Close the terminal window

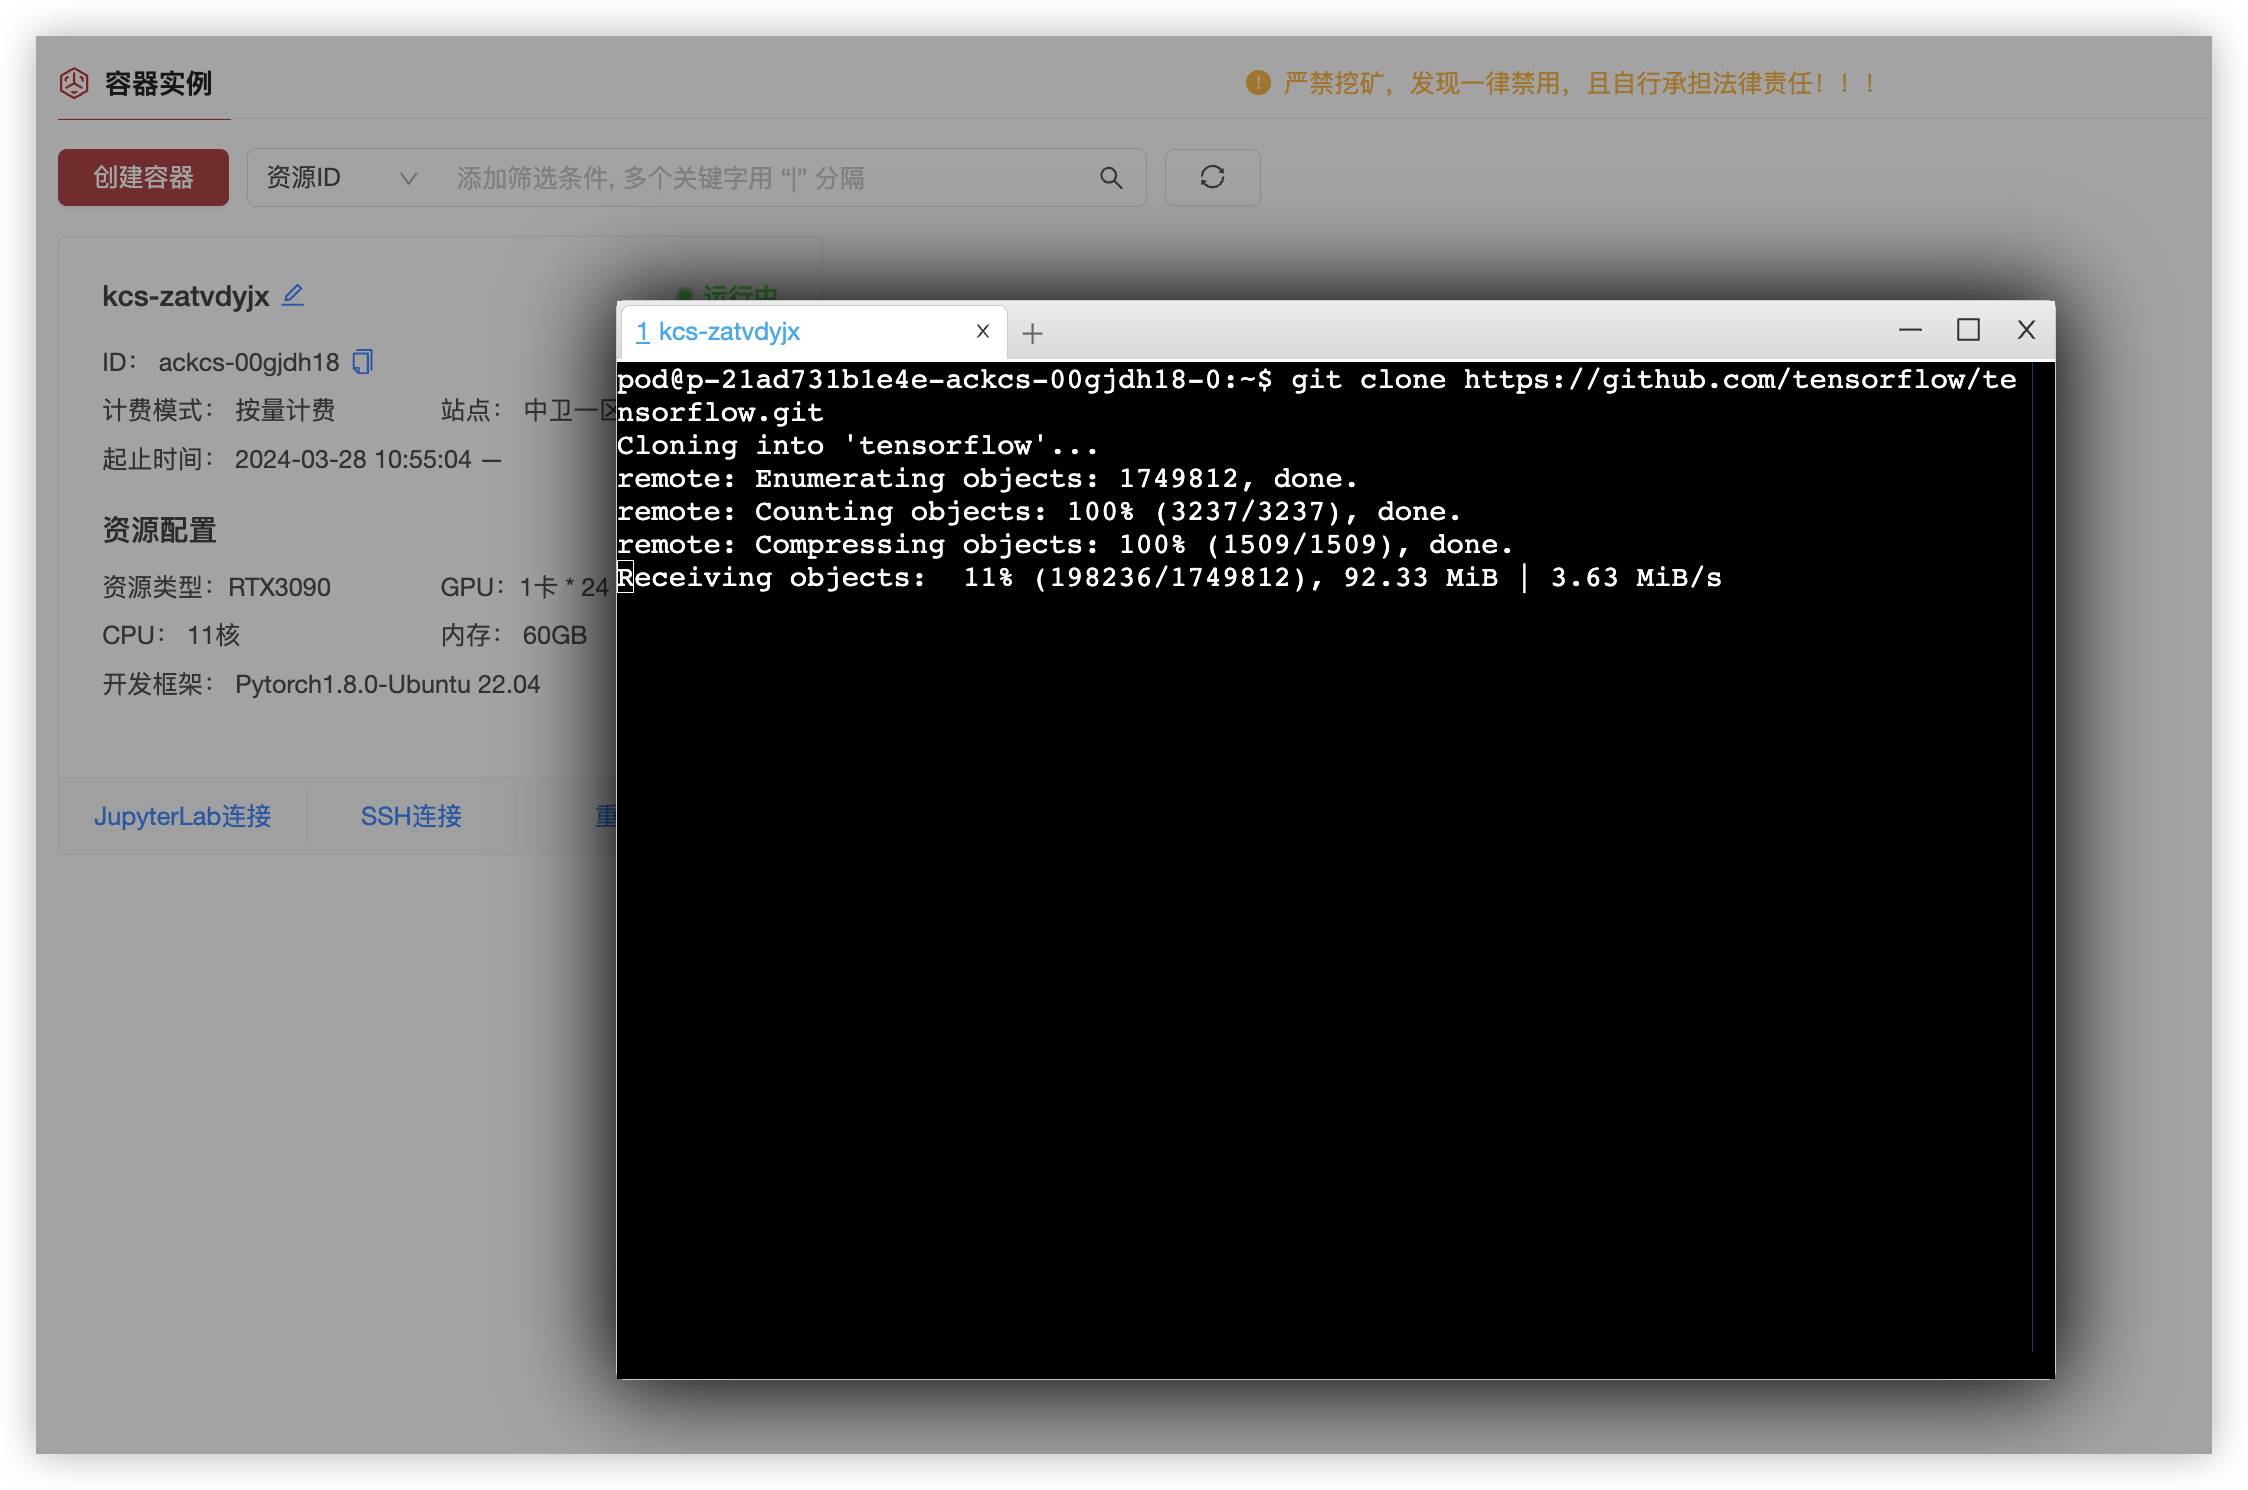pos(2026,329)
